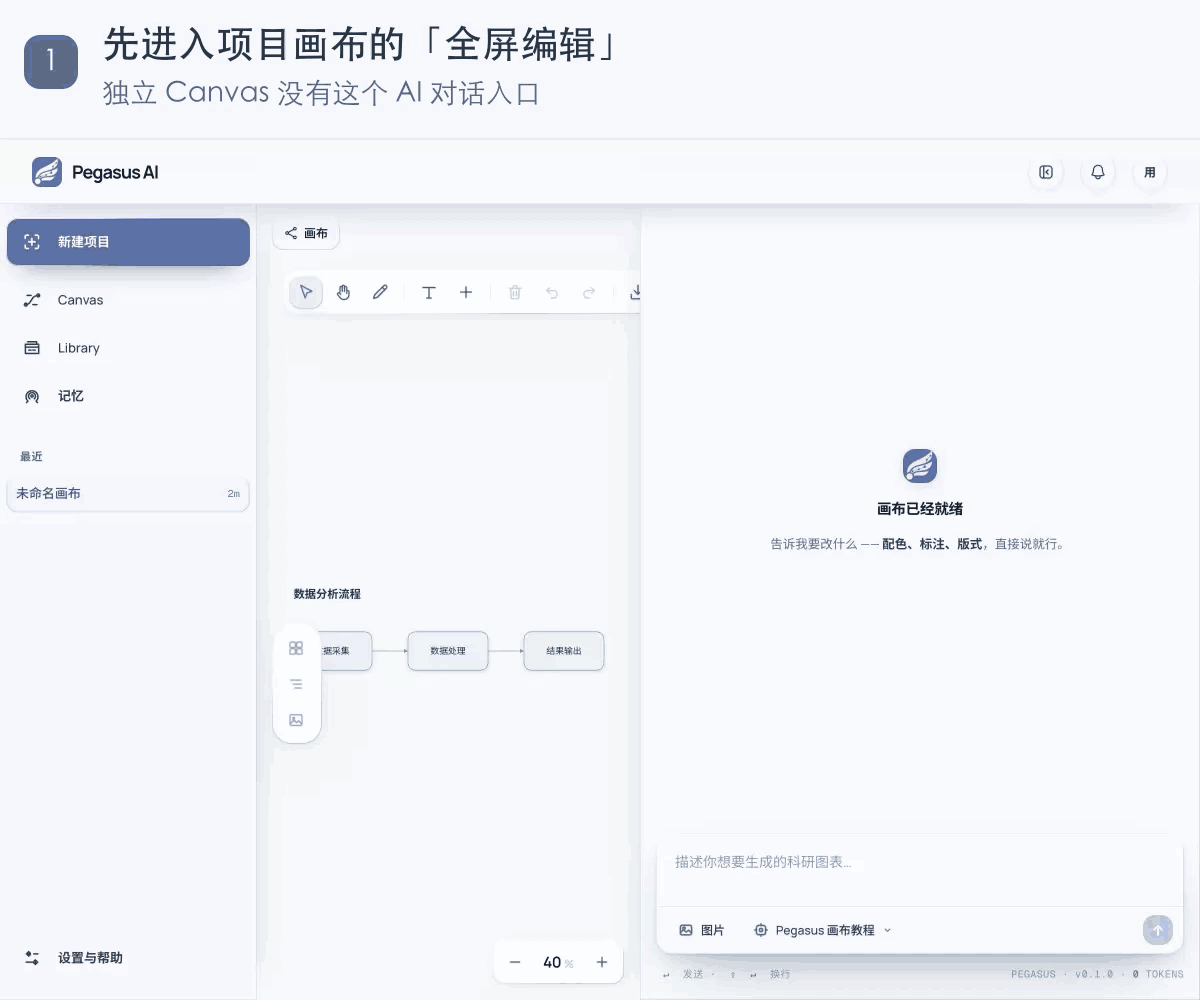1200x1000 pixels.
Task: Zoom in with the plus button
Action: point(602,962)
